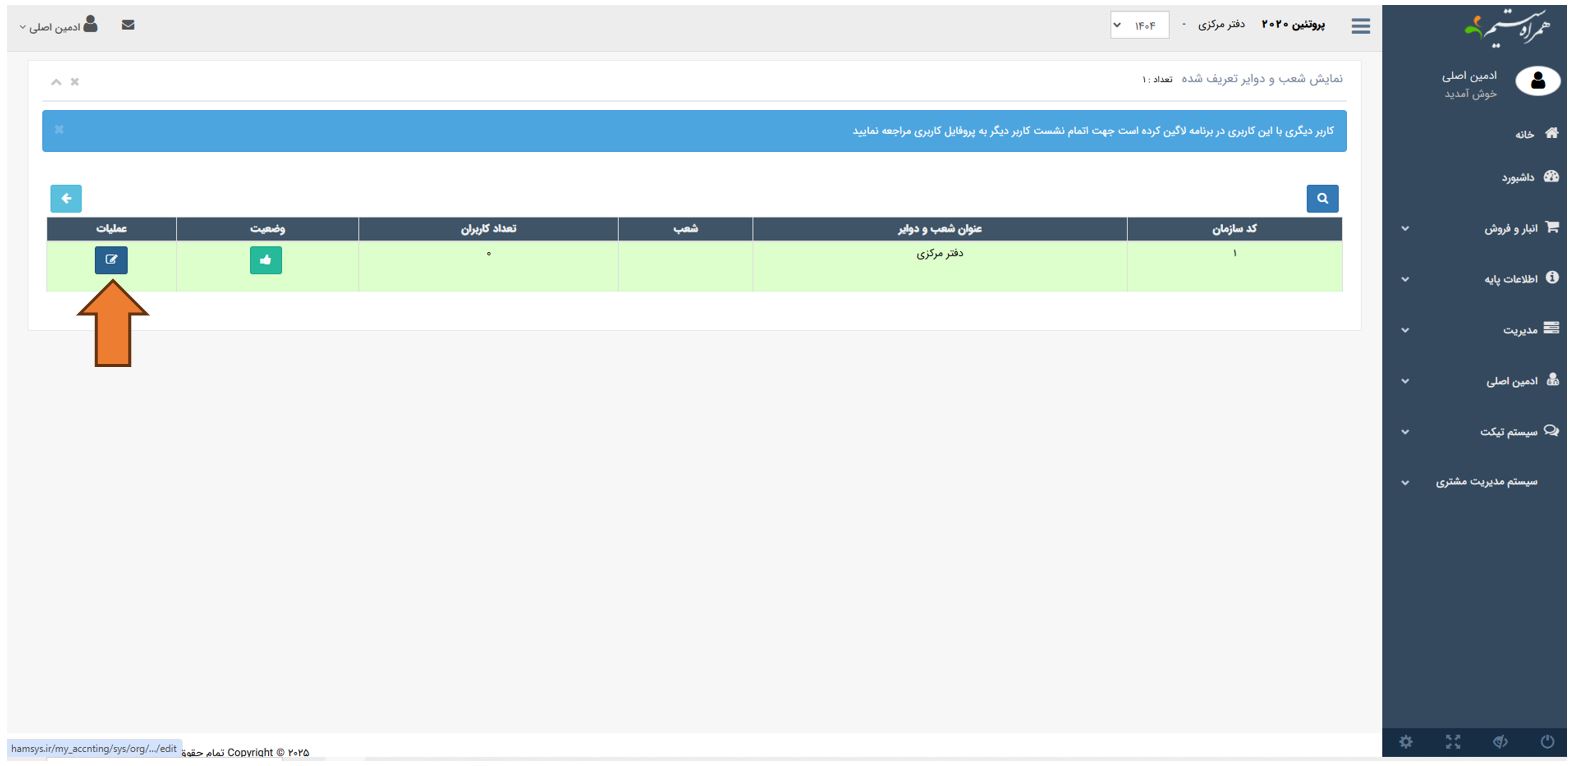Open the fiscal year 1404 dropdown
1571x766 pixels.
click(x=1138, y=26)
